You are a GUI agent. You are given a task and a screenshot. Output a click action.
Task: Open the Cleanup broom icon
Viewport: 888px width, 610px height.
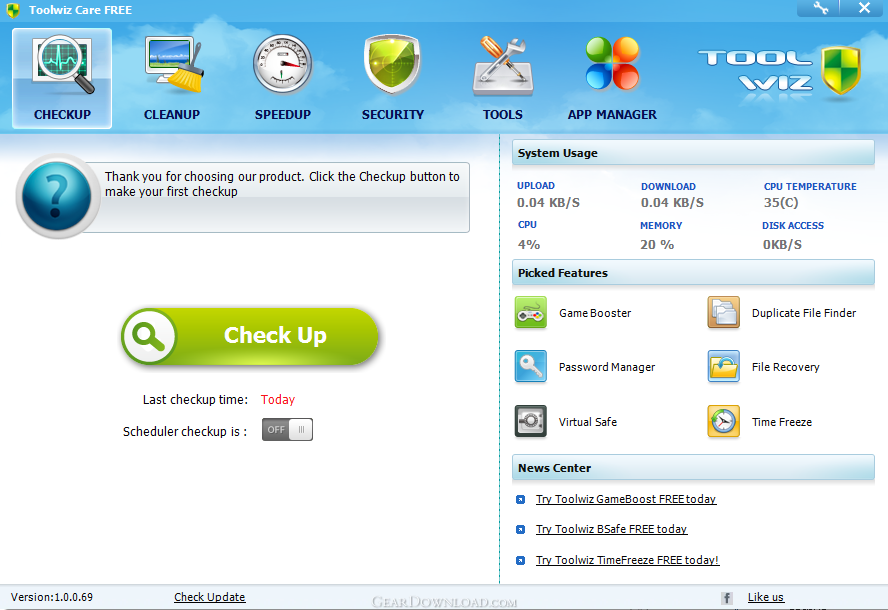pos(173,65)
